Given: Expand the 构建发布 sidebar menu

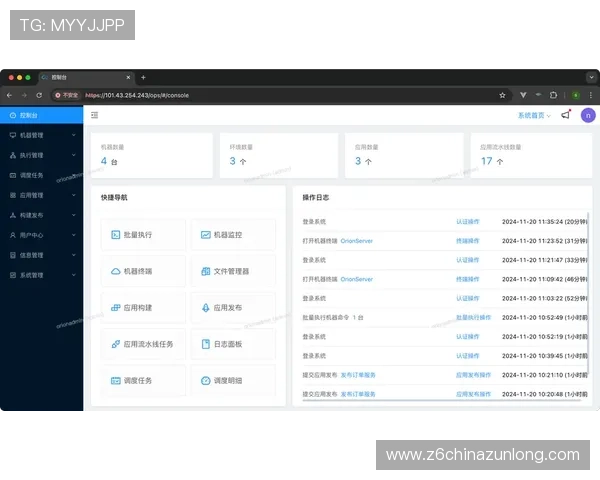Looking at the screenshot, I should click(42, 215).
